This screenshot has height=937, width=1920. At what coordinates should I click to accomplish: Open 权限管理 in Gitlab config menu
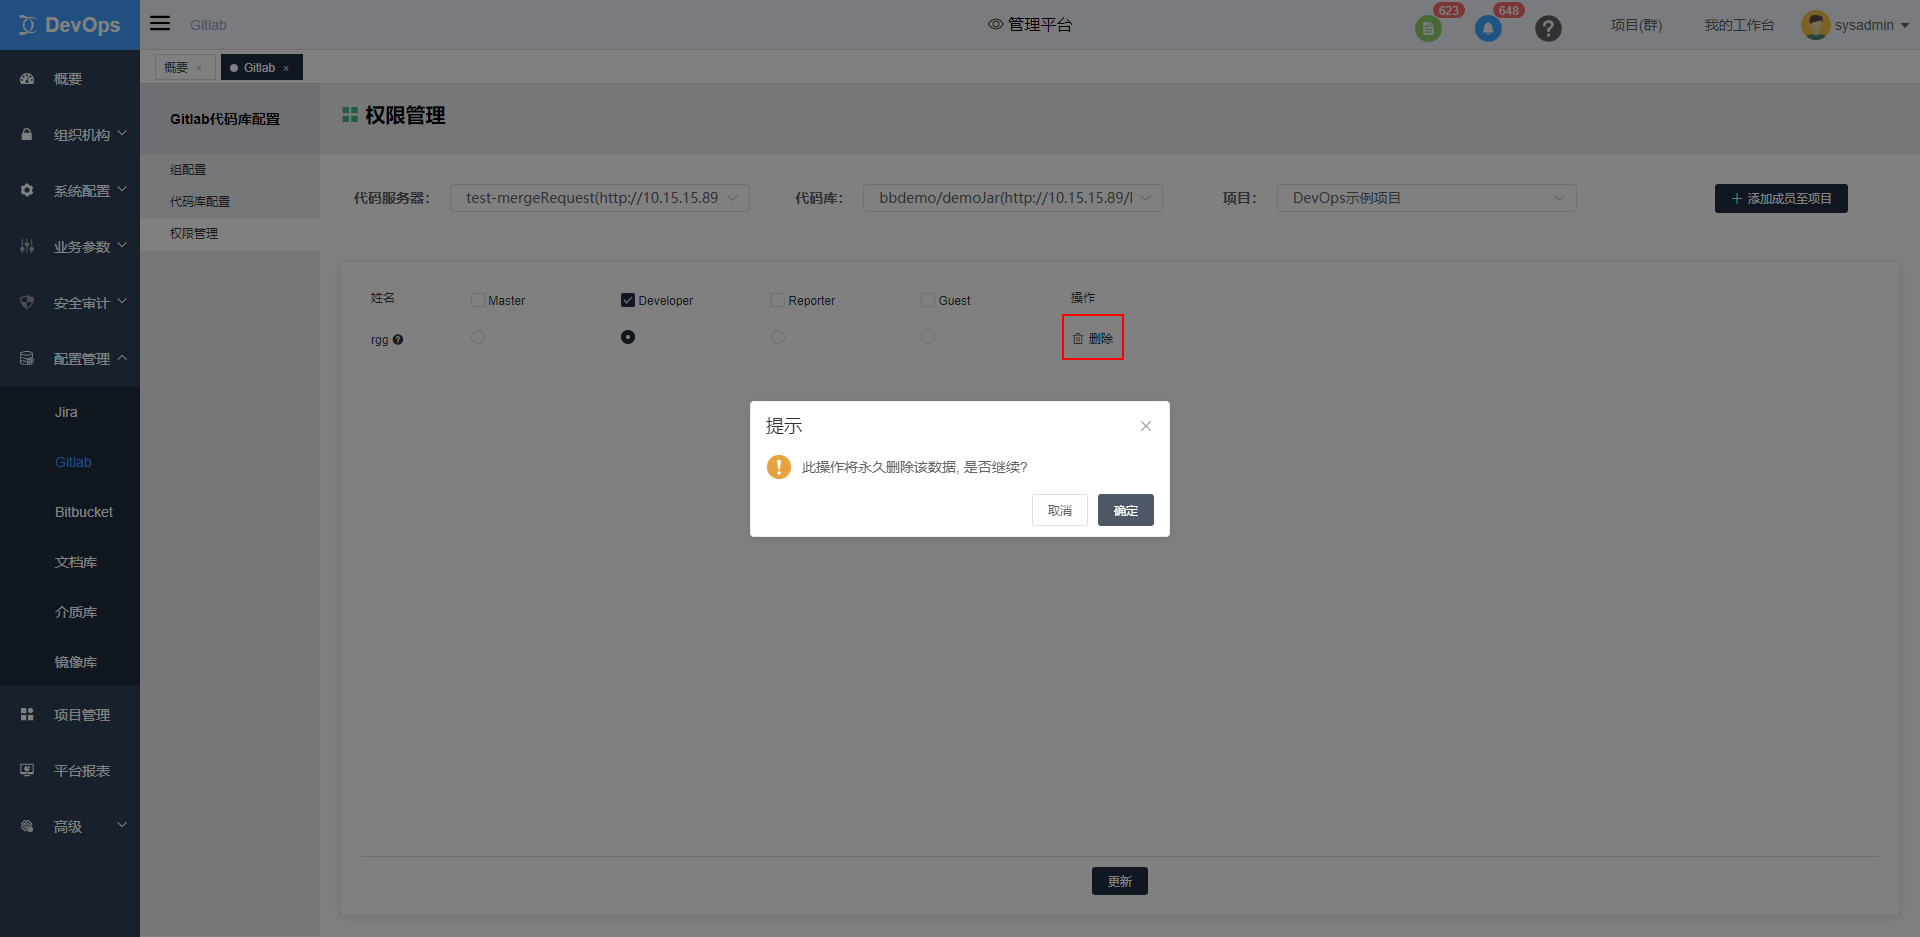point(194,234)
